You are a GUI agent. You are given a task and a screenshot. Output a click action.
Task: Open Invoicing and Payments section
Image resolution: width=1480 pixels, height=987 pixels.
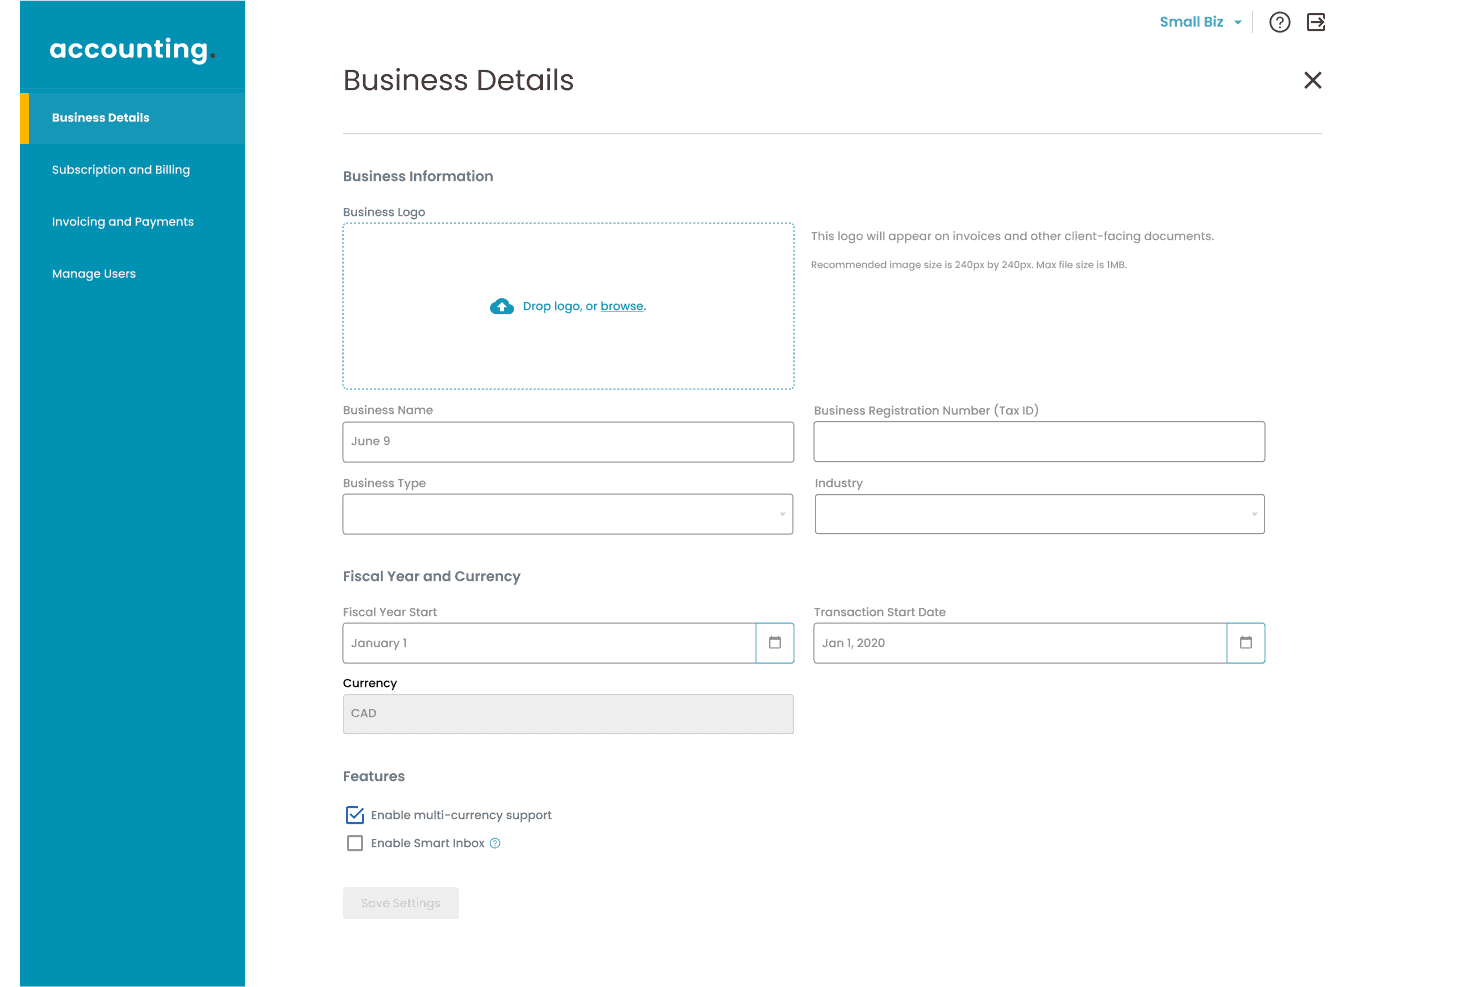point(123,222)
